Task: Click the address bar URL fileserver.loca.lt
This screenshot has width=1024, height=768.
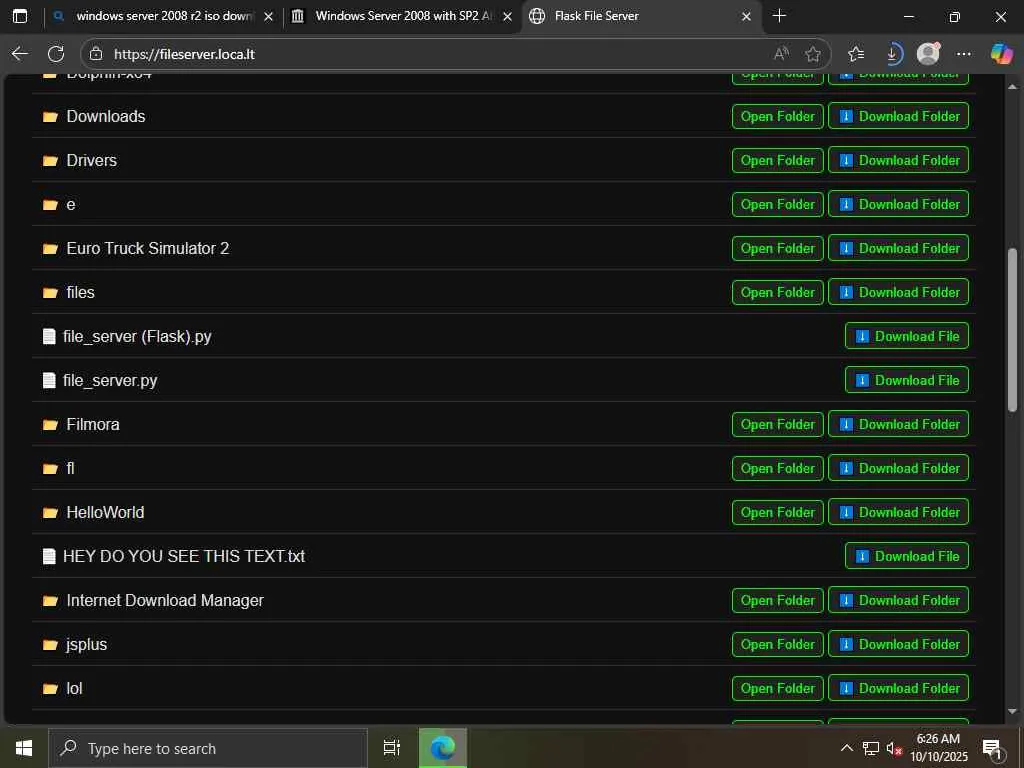Action: [184, 54]
